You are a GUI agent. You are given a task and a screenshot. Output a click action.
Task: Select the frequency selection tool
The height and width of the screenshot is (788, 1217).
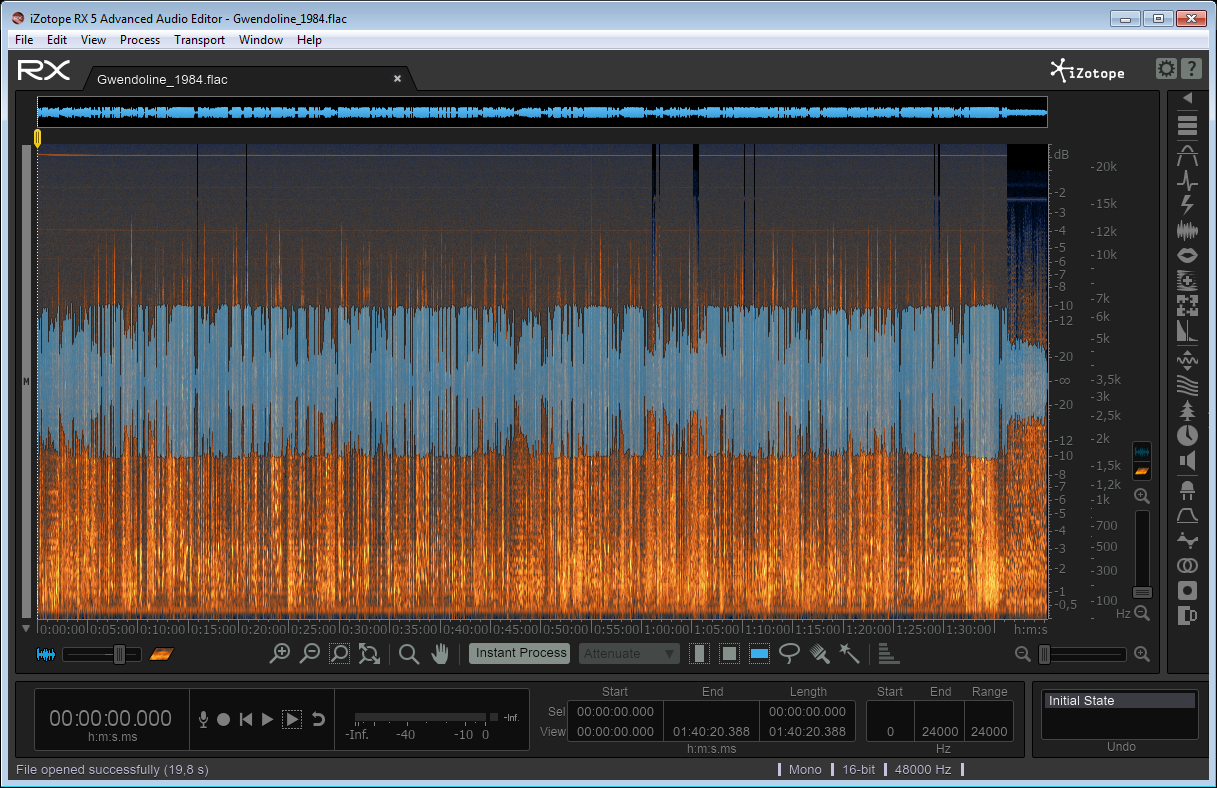point(759,654)
